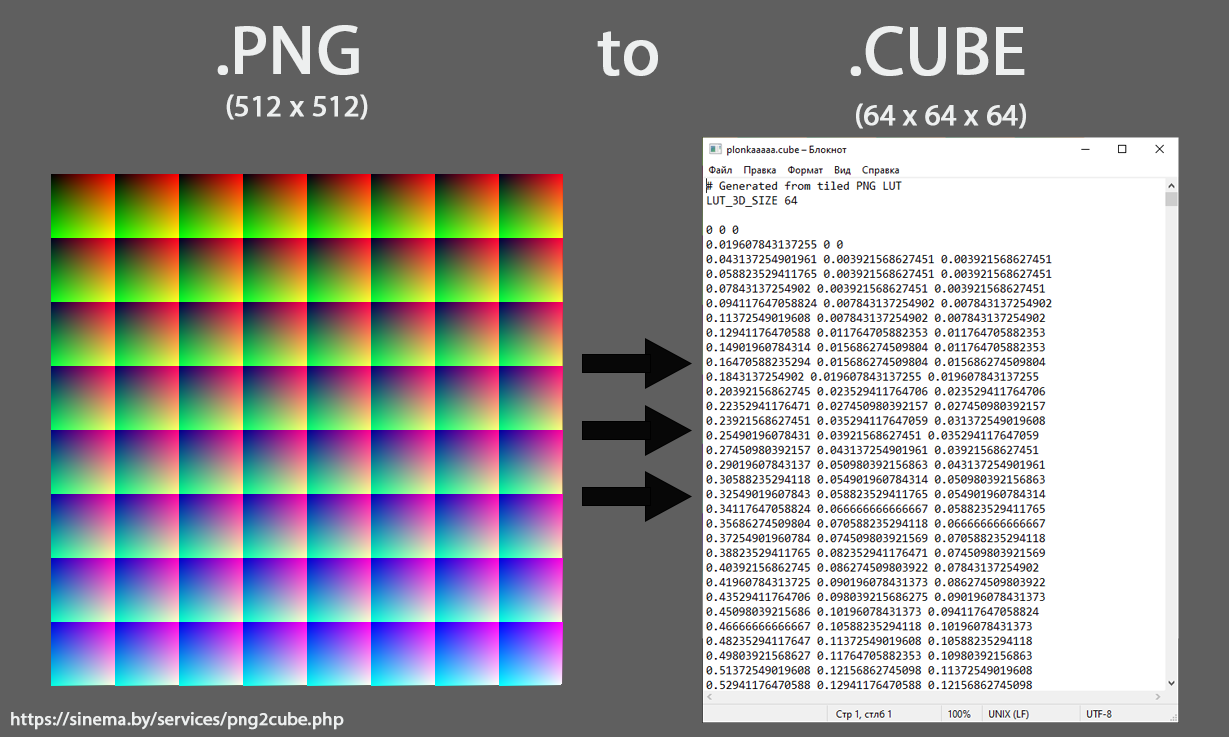This screenshot has height=737, width=1229.
Task: Click the 100% zoom indicator
Action: pos(958,714)
